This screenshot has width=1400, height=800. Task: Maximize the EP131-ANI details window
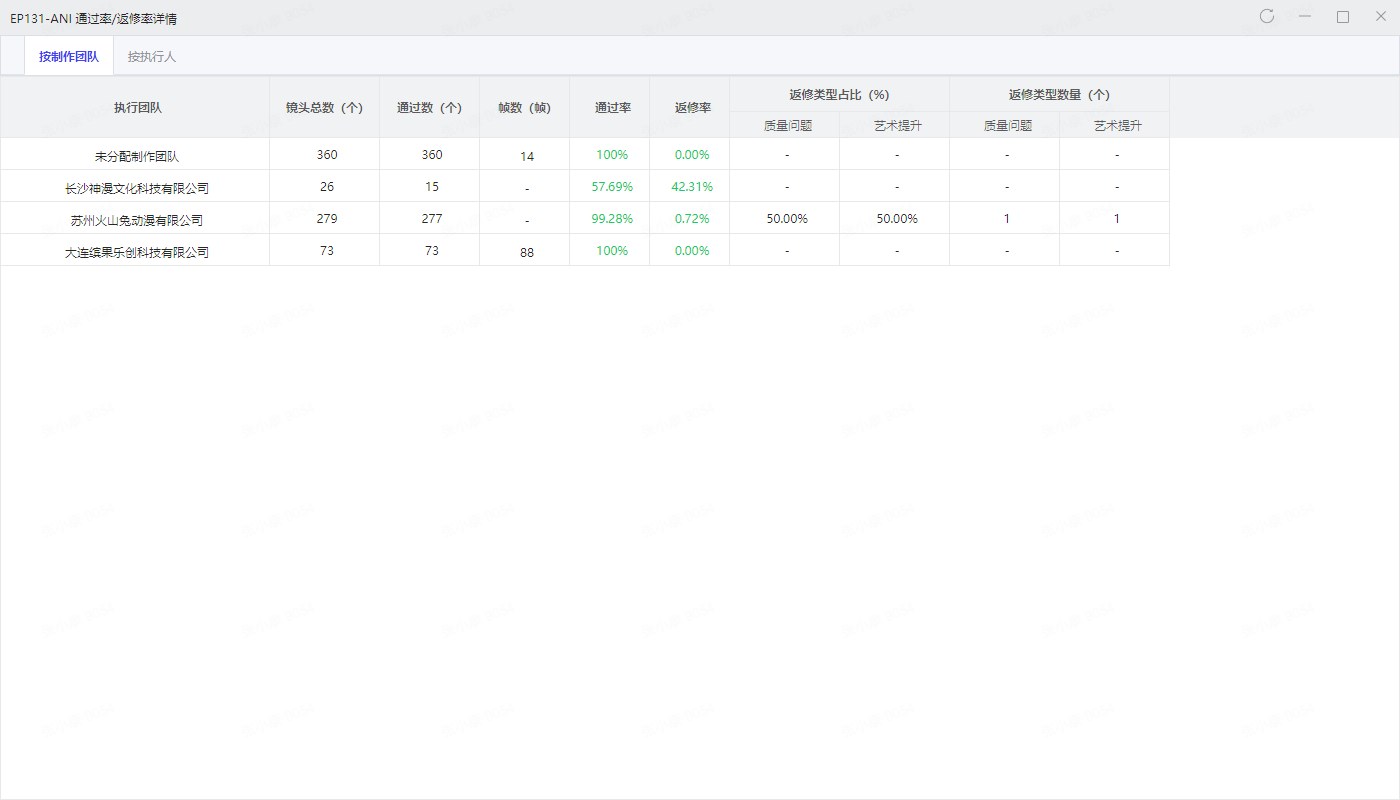pyautogui.click(x=1343, y=16)
